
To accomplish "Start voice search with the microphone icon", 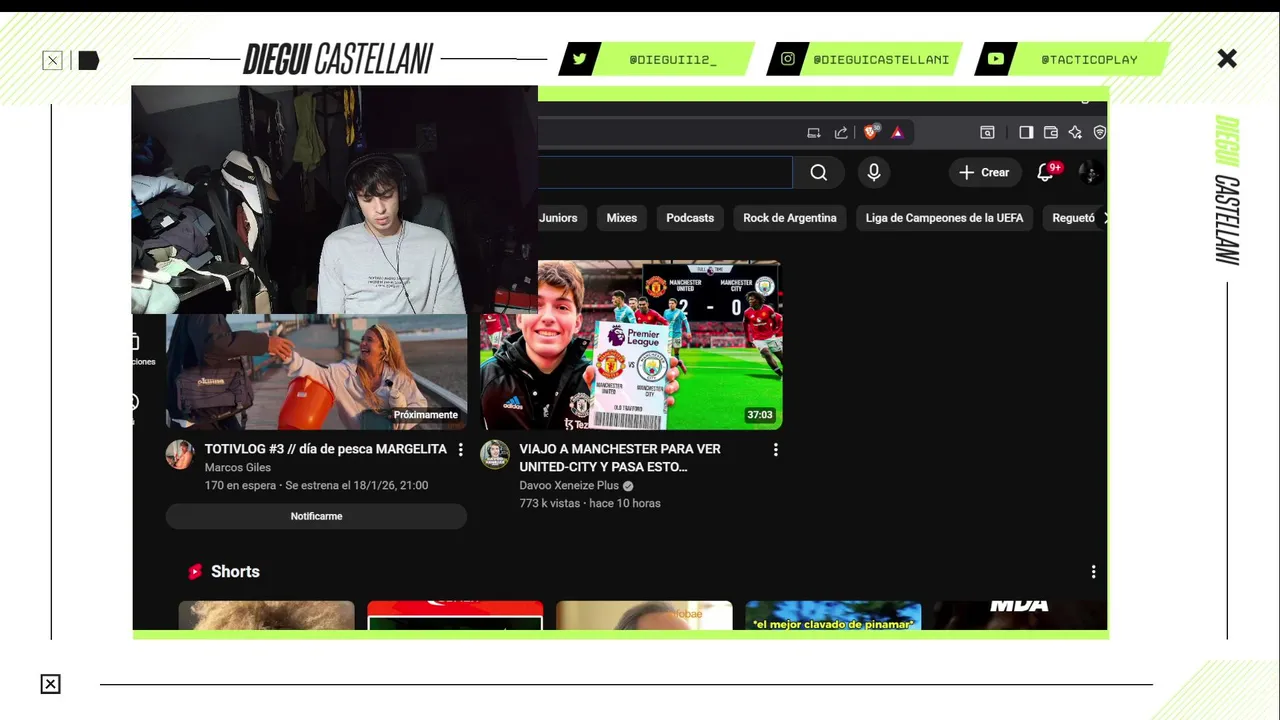I will tap(874, 173).
